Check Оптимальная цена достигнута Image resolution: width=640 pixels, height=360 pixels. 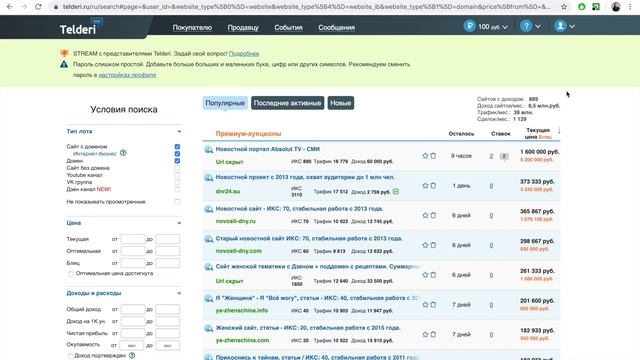(71, 274)
